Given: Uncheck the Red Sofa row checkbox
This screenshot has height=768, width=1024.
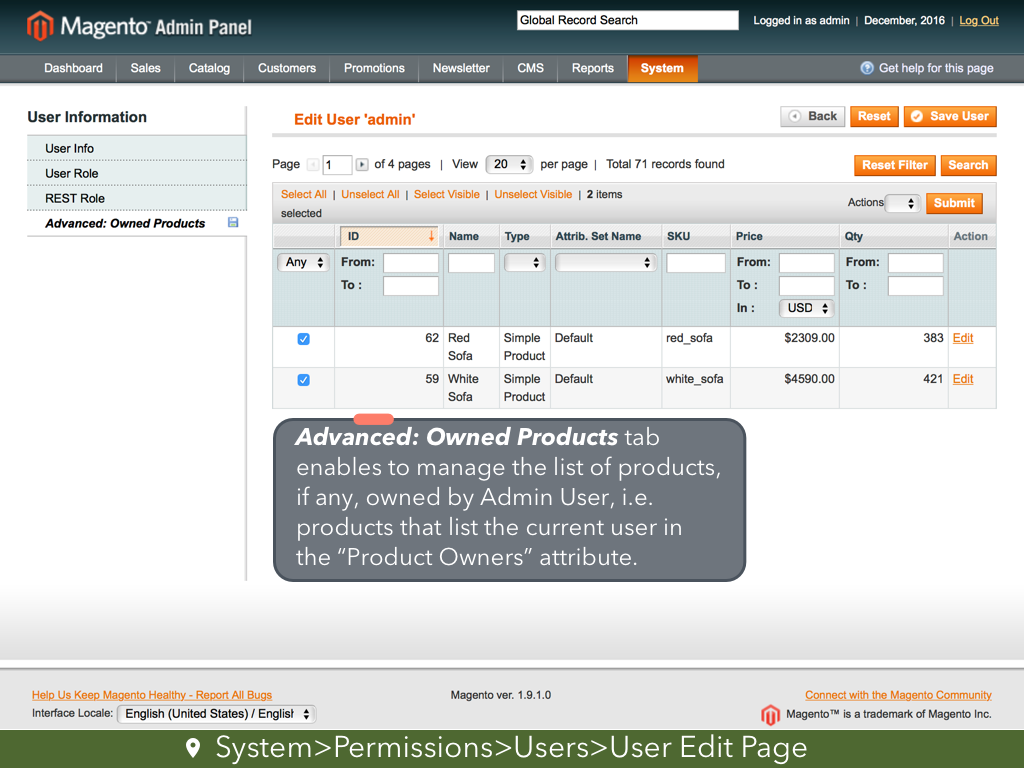Looking at the screenshot, I should pos(304,339).
